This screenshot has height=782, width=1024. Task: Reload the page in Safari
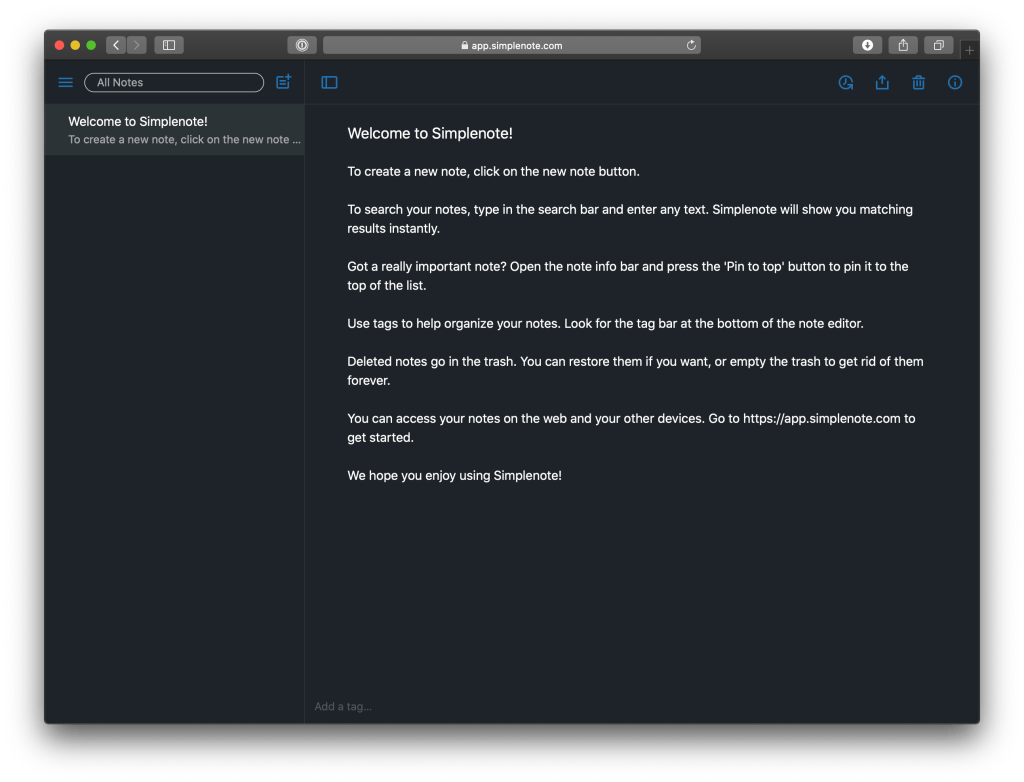[691, 45]
